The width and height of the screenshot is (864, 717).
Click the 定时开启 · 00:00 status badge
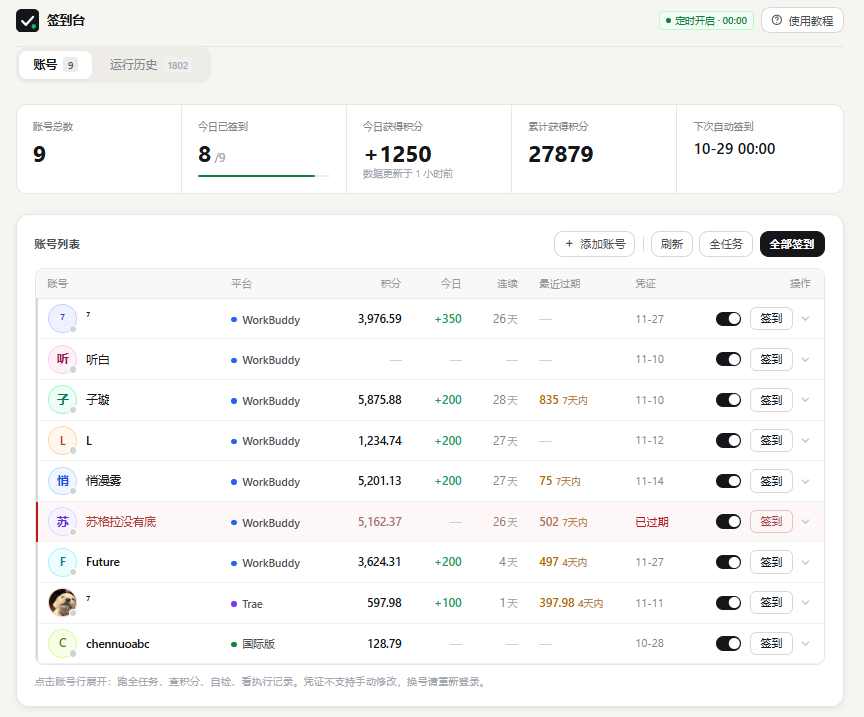tap(706, 21)
